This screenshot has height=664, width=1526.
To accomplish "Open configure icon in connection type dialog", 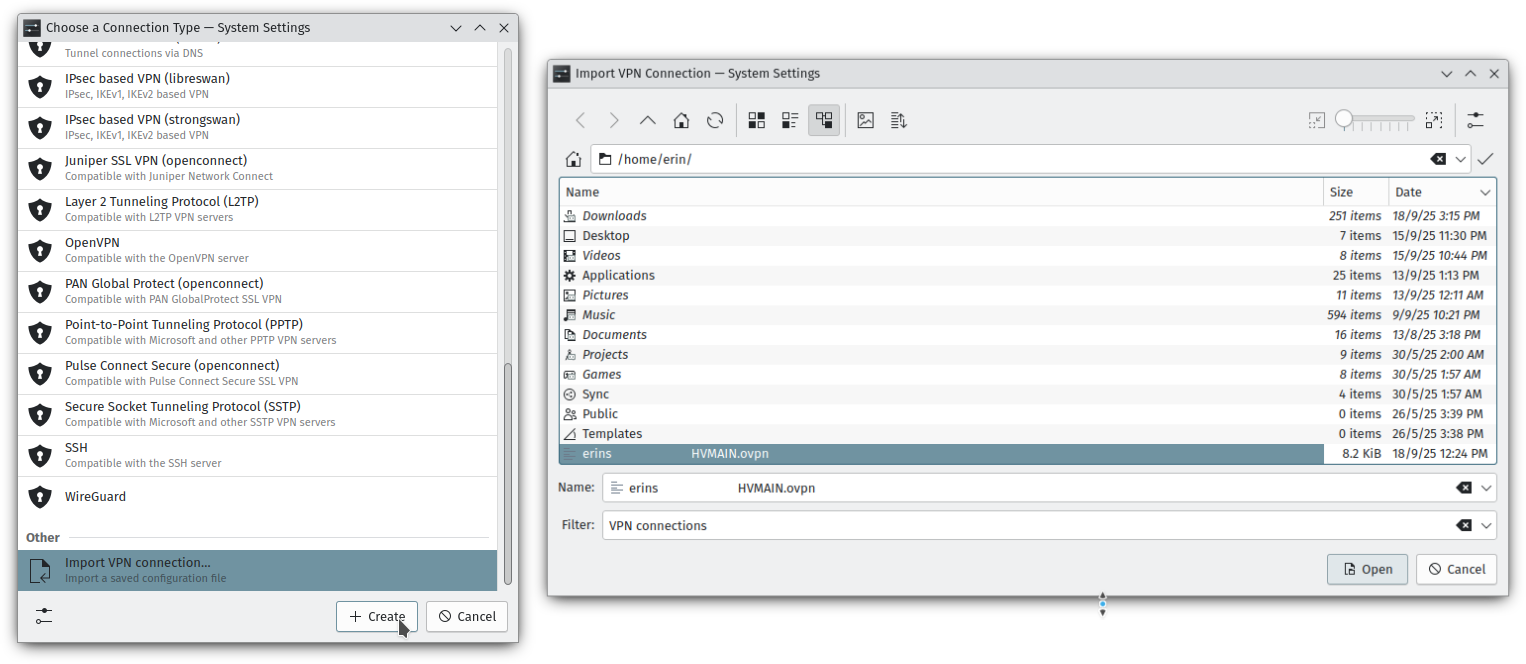I will coord(43,616).
